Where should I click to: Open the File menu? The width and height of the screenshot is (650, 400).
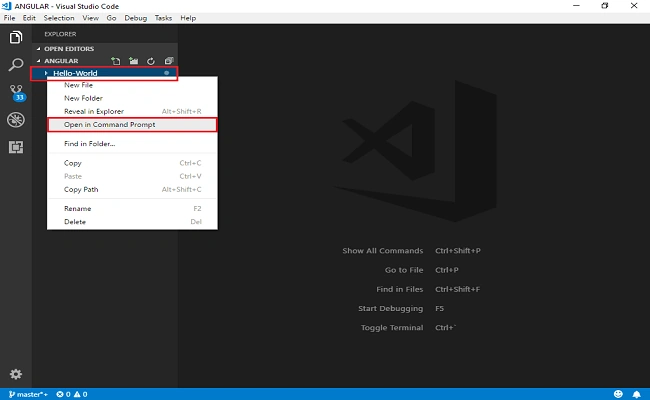tap(9, 18)
